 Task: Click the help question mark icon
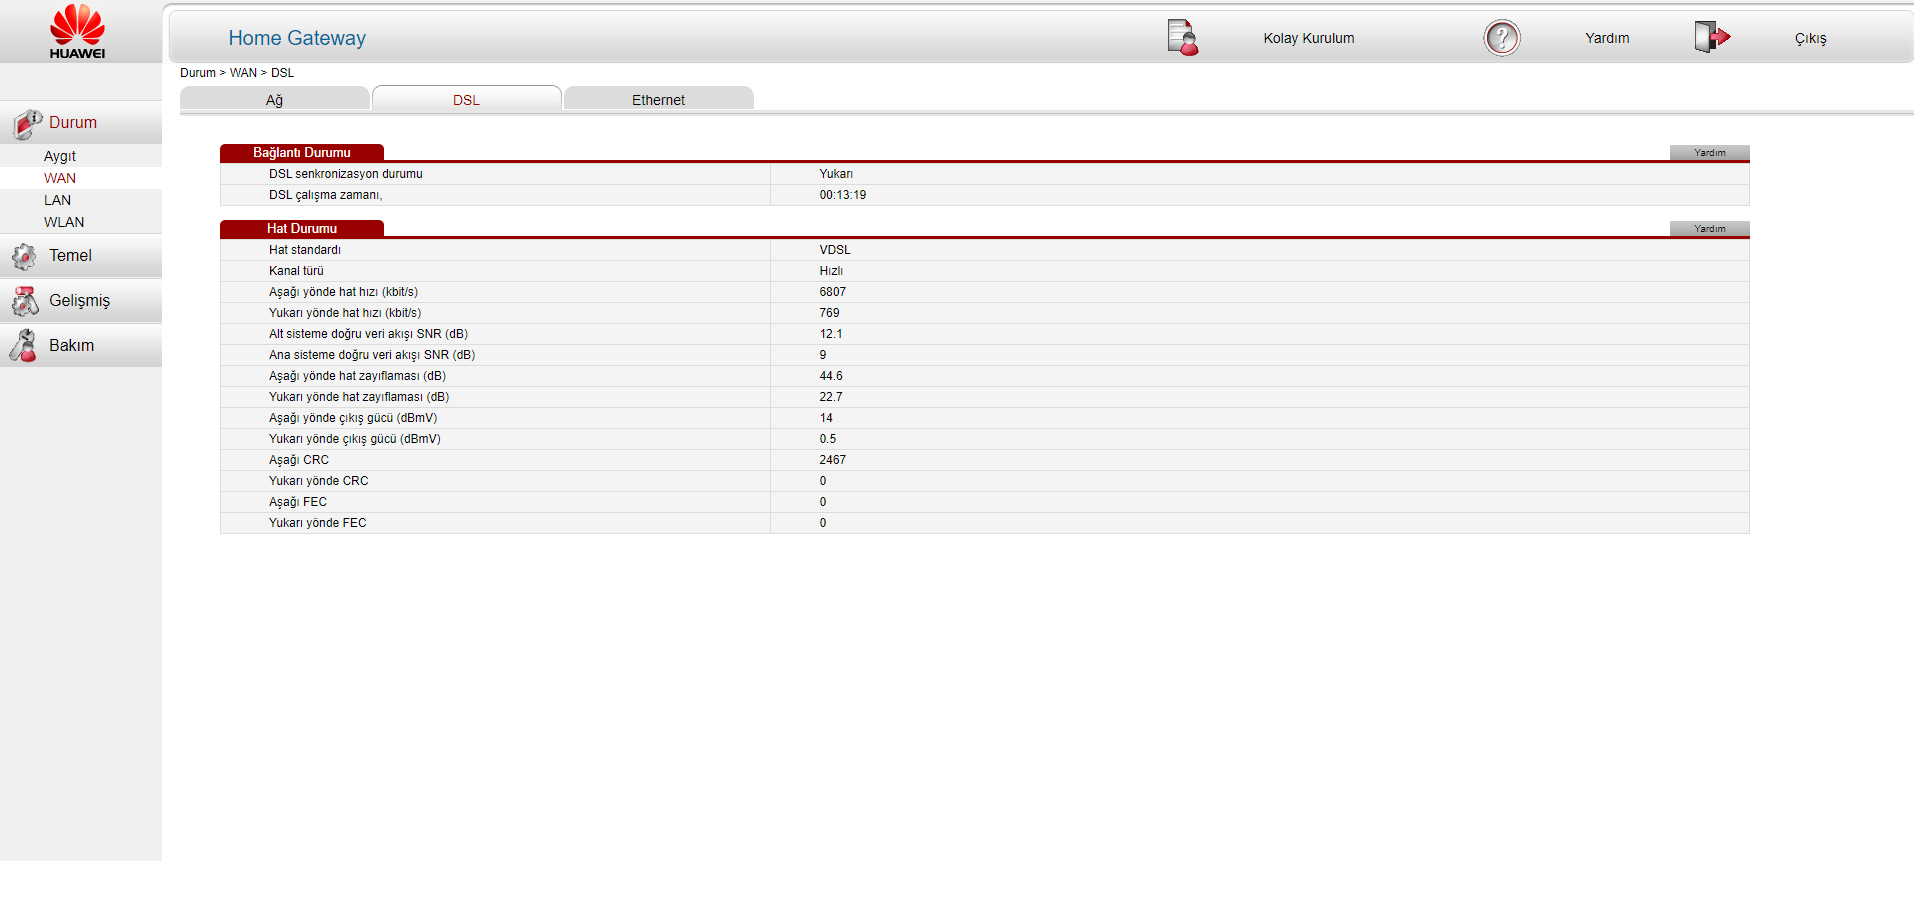(1501, 38)
